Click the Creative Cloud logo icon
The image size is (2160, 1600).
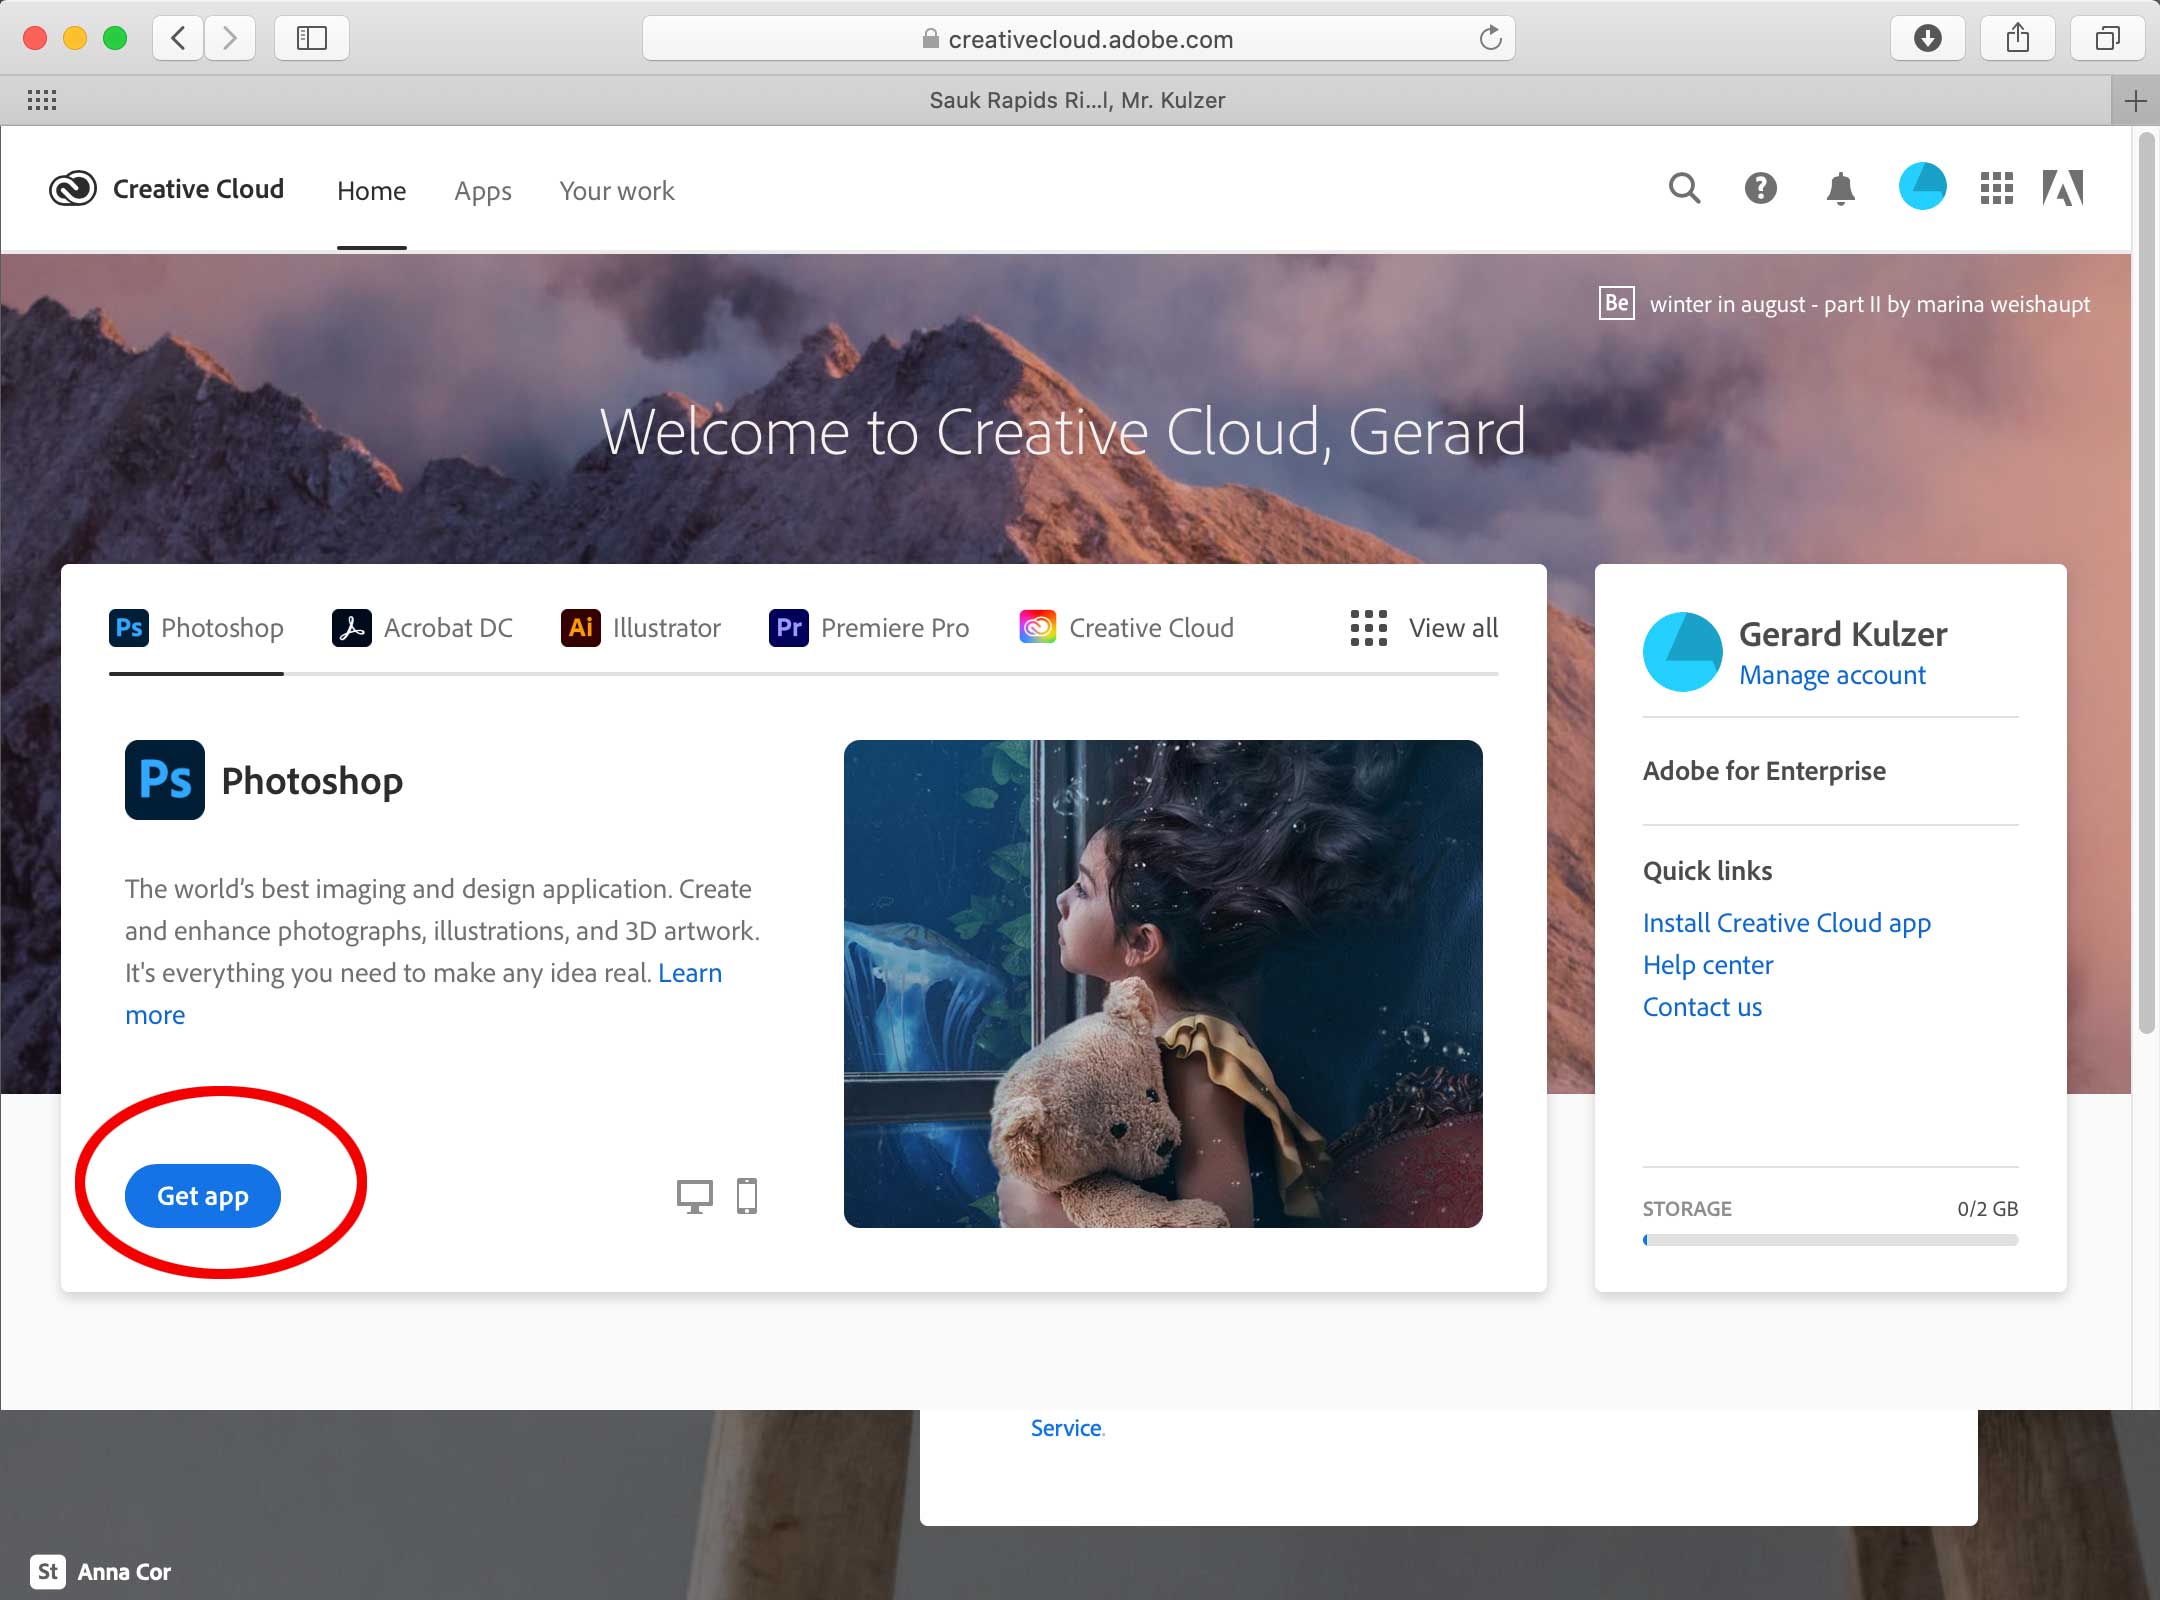click(73, 188)
